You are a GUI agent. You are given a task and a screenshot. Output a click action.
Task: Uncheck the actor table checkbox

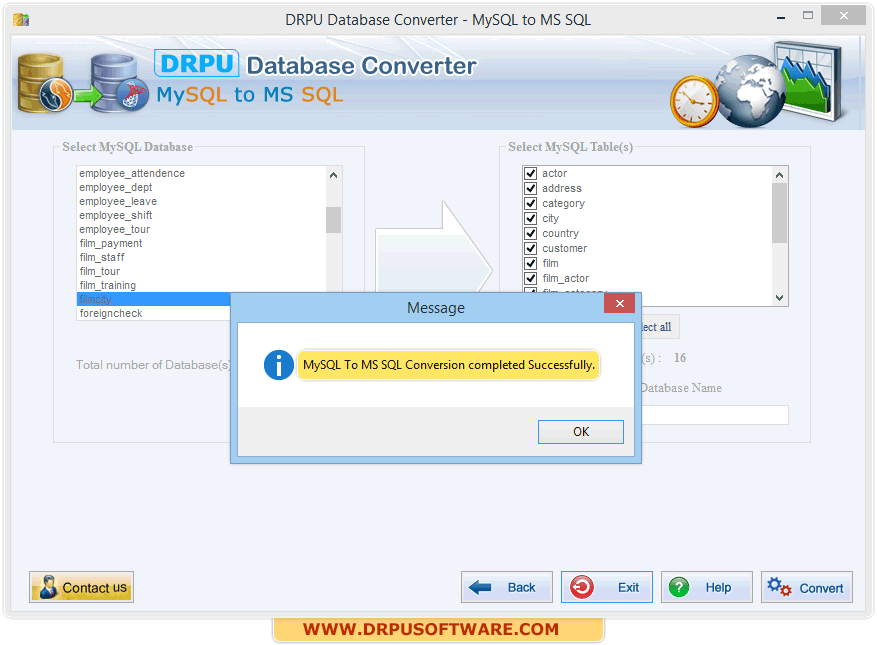click(x=531, y=173)
